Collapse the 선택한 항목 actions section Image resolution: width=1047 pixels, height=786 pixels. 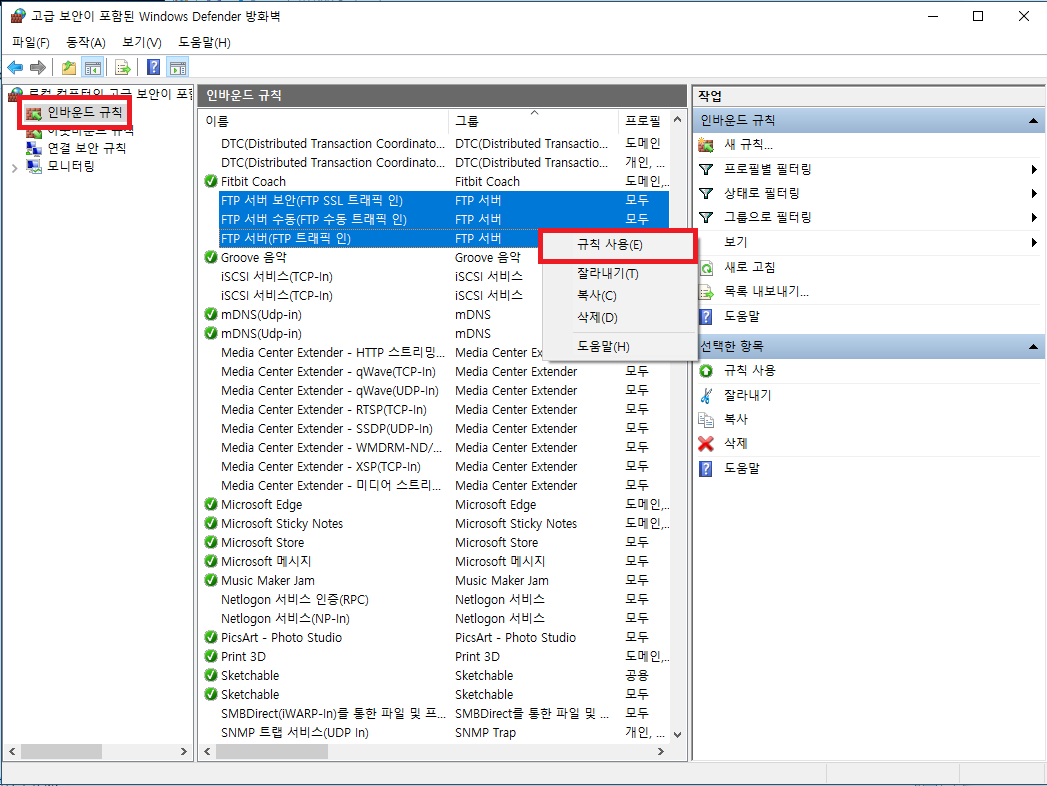pyautogui.click(x=1033, y=347)
